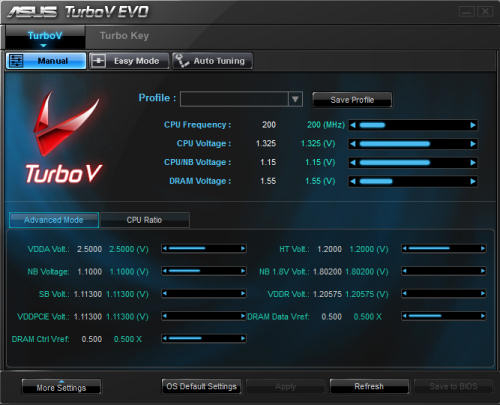Increase VDDR Volt with right arrow
500x405 pixels.
[x=483, y=293]
